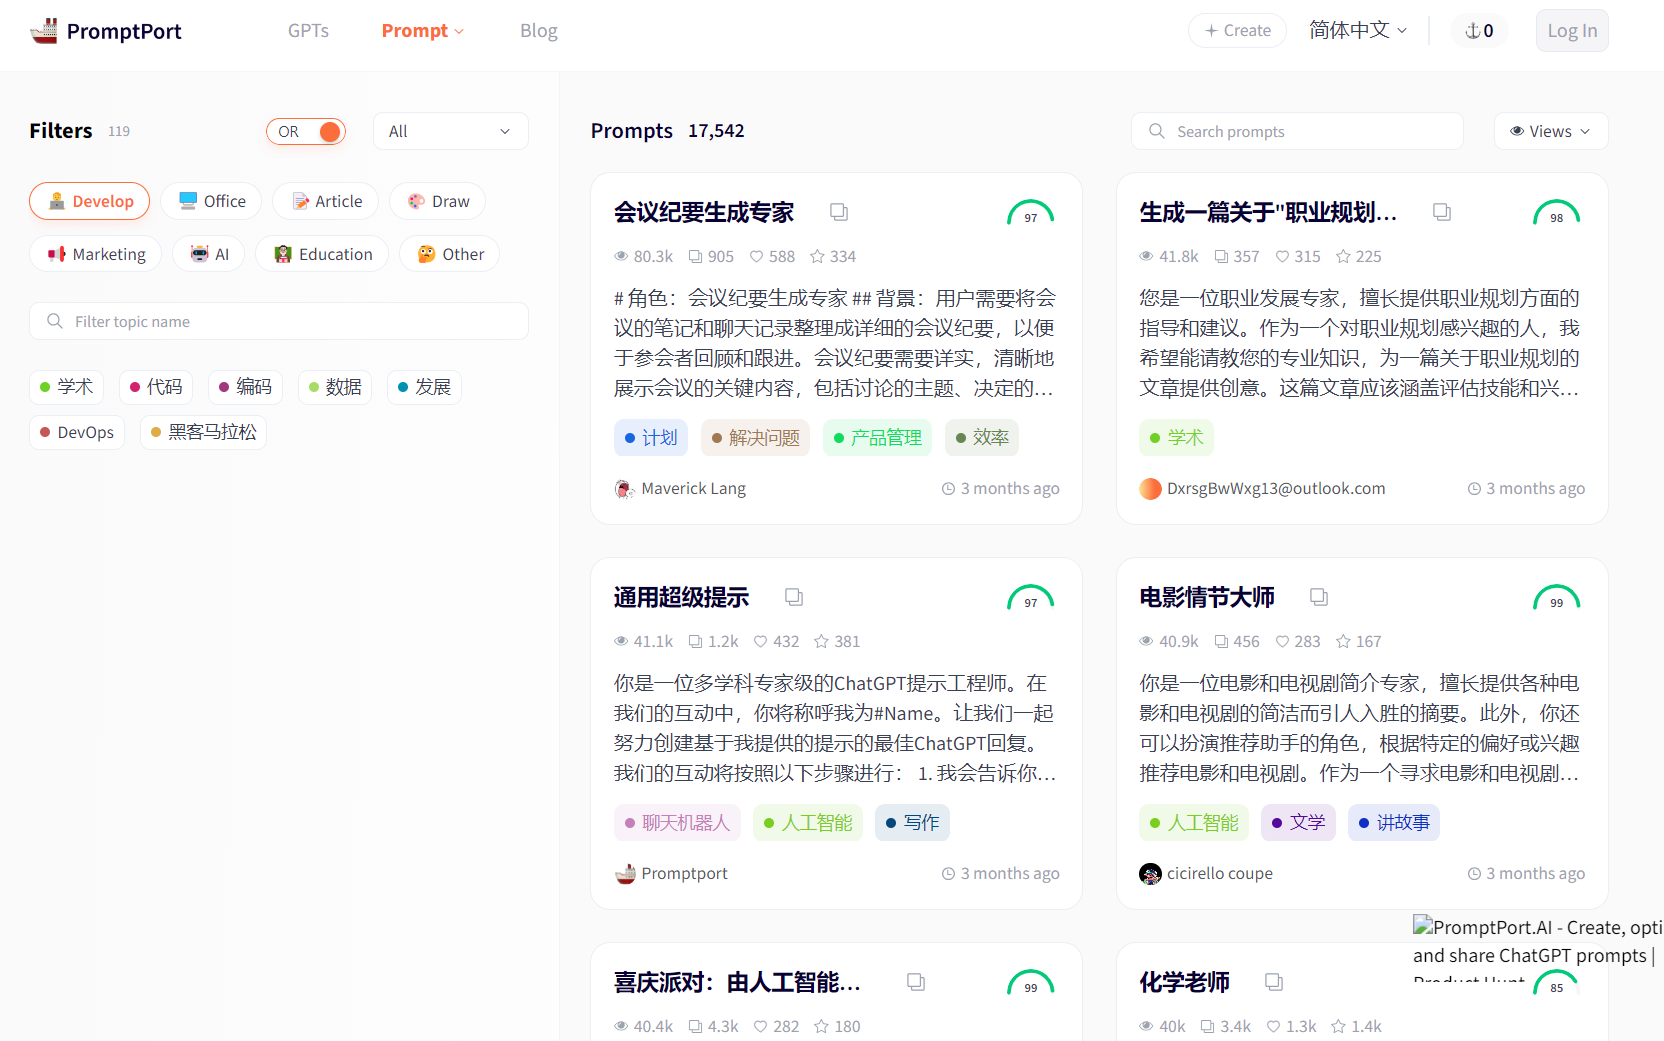The image size is (1664, 1041).
Task: Click the Draw category filter icon
Action: pyautogui.click(x=414, y=201)
